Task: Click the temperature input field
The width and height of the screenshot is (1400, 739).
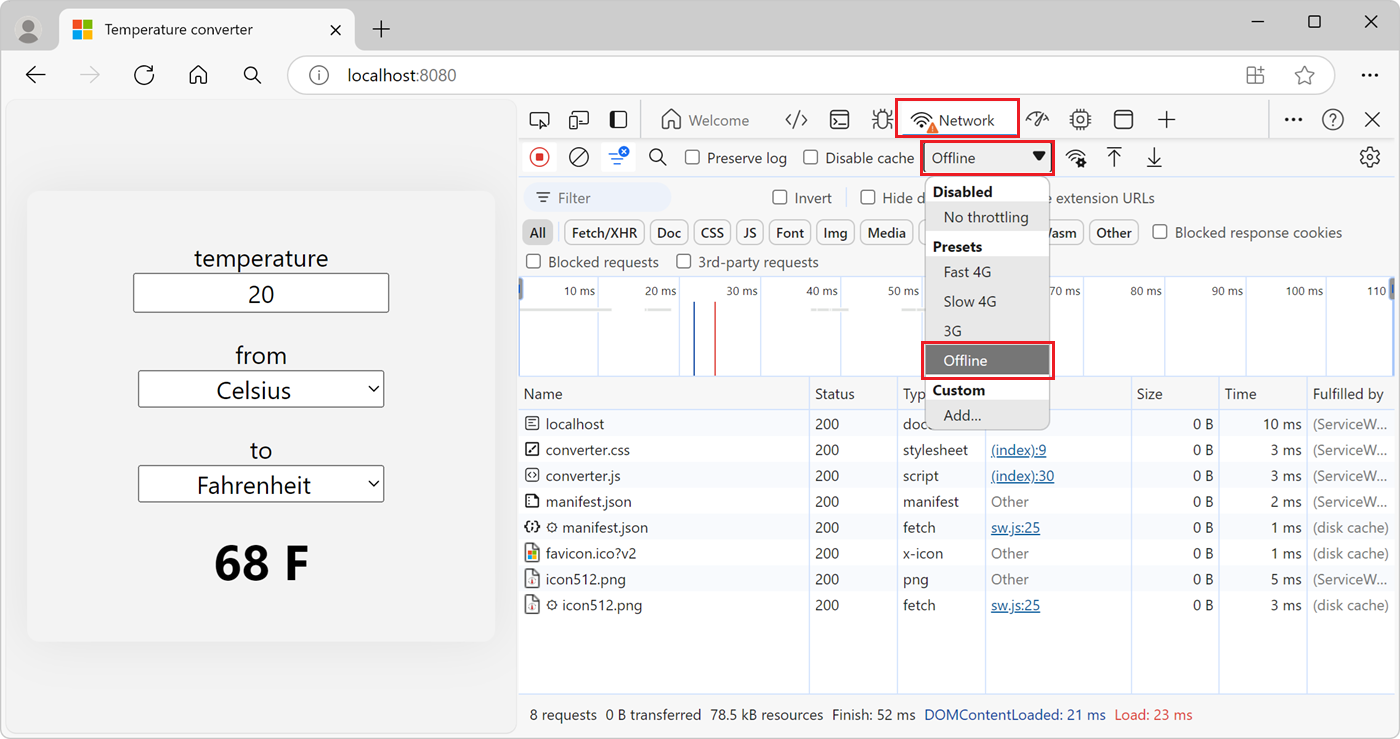Action: click(261, 293)
